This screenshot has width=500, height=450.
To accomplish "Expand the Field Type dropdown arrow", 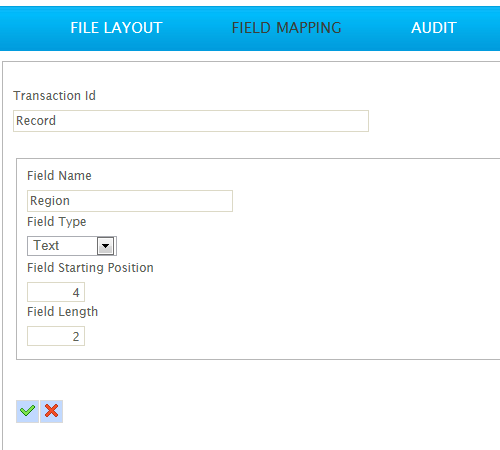I will 105,246.
